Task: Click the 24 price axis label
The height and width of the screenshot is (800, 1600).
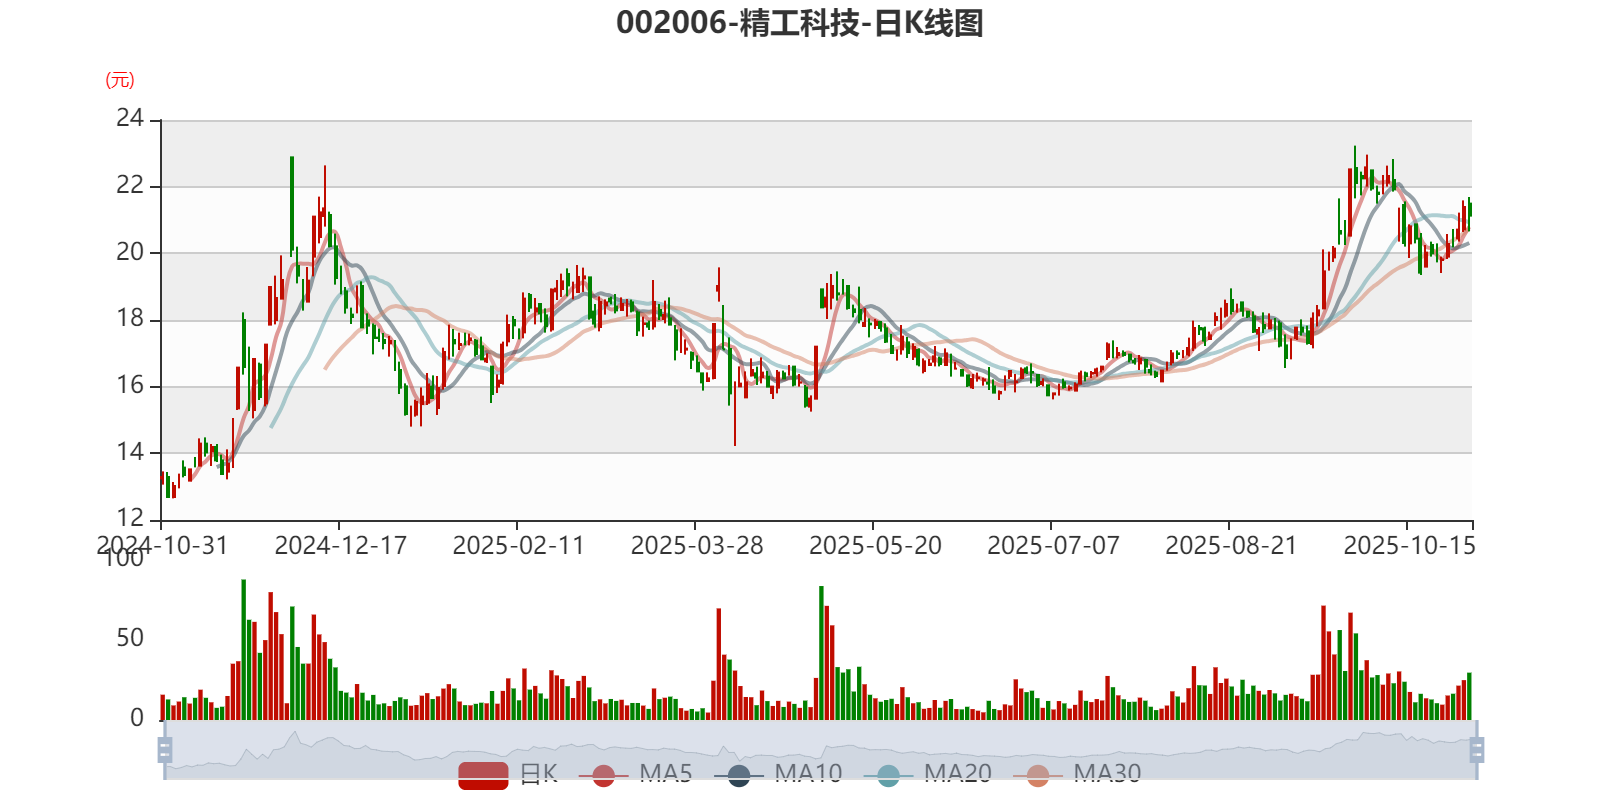Action: pyautogui.click(x=130, y=118)
